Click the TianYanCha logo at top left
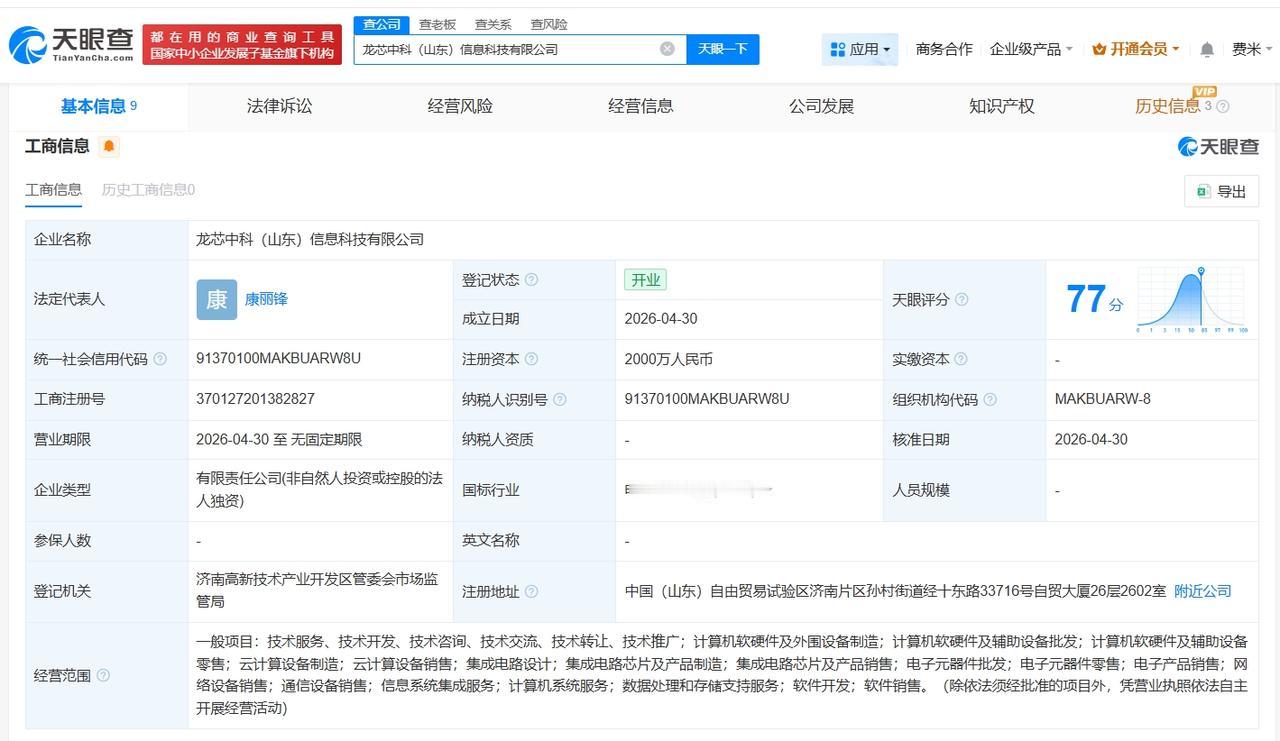Viewport: 1280px width, 741px height. (x=71, y=45)
